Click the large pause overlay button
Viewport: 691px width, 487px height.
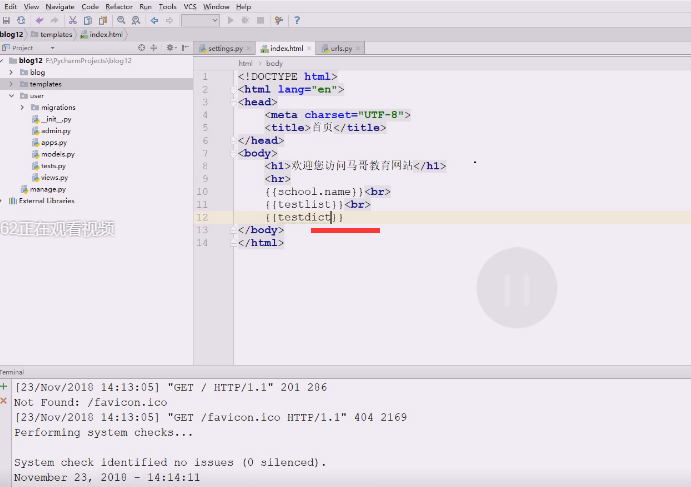pyautogui.click(x=516, y=288)
